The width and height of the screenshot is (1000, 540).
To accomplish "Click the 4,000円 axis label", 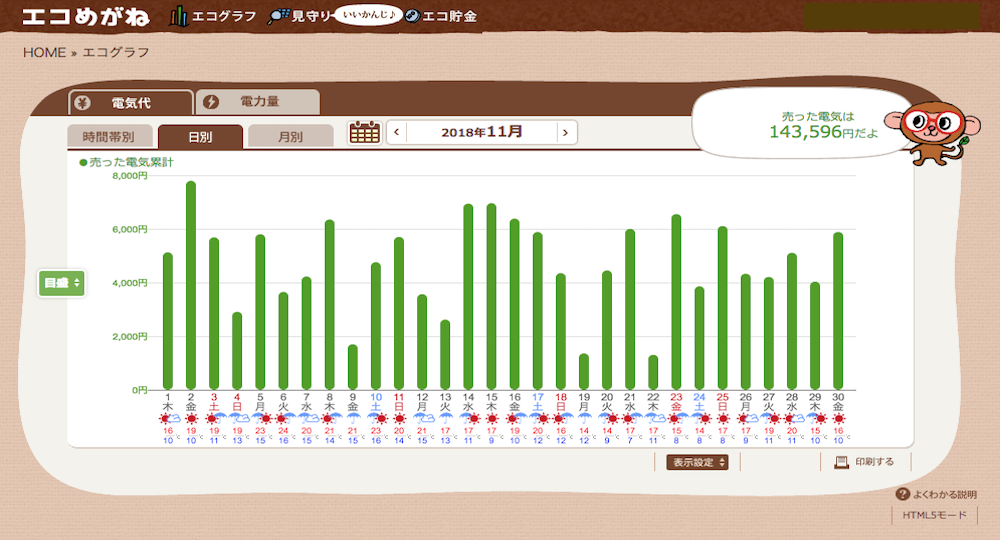I will pyautogui.click(x=129, y=282).
